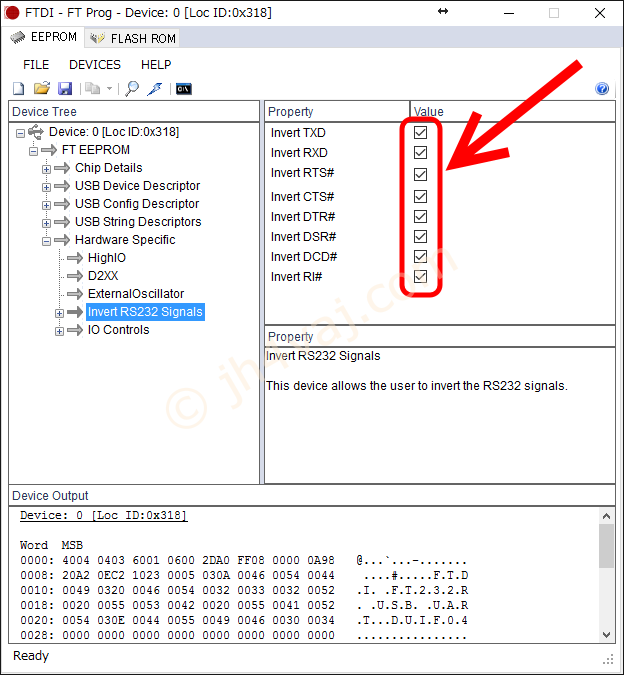624x675 pixels.
Task: Click the Invert RI# property label
Action: 296,277
